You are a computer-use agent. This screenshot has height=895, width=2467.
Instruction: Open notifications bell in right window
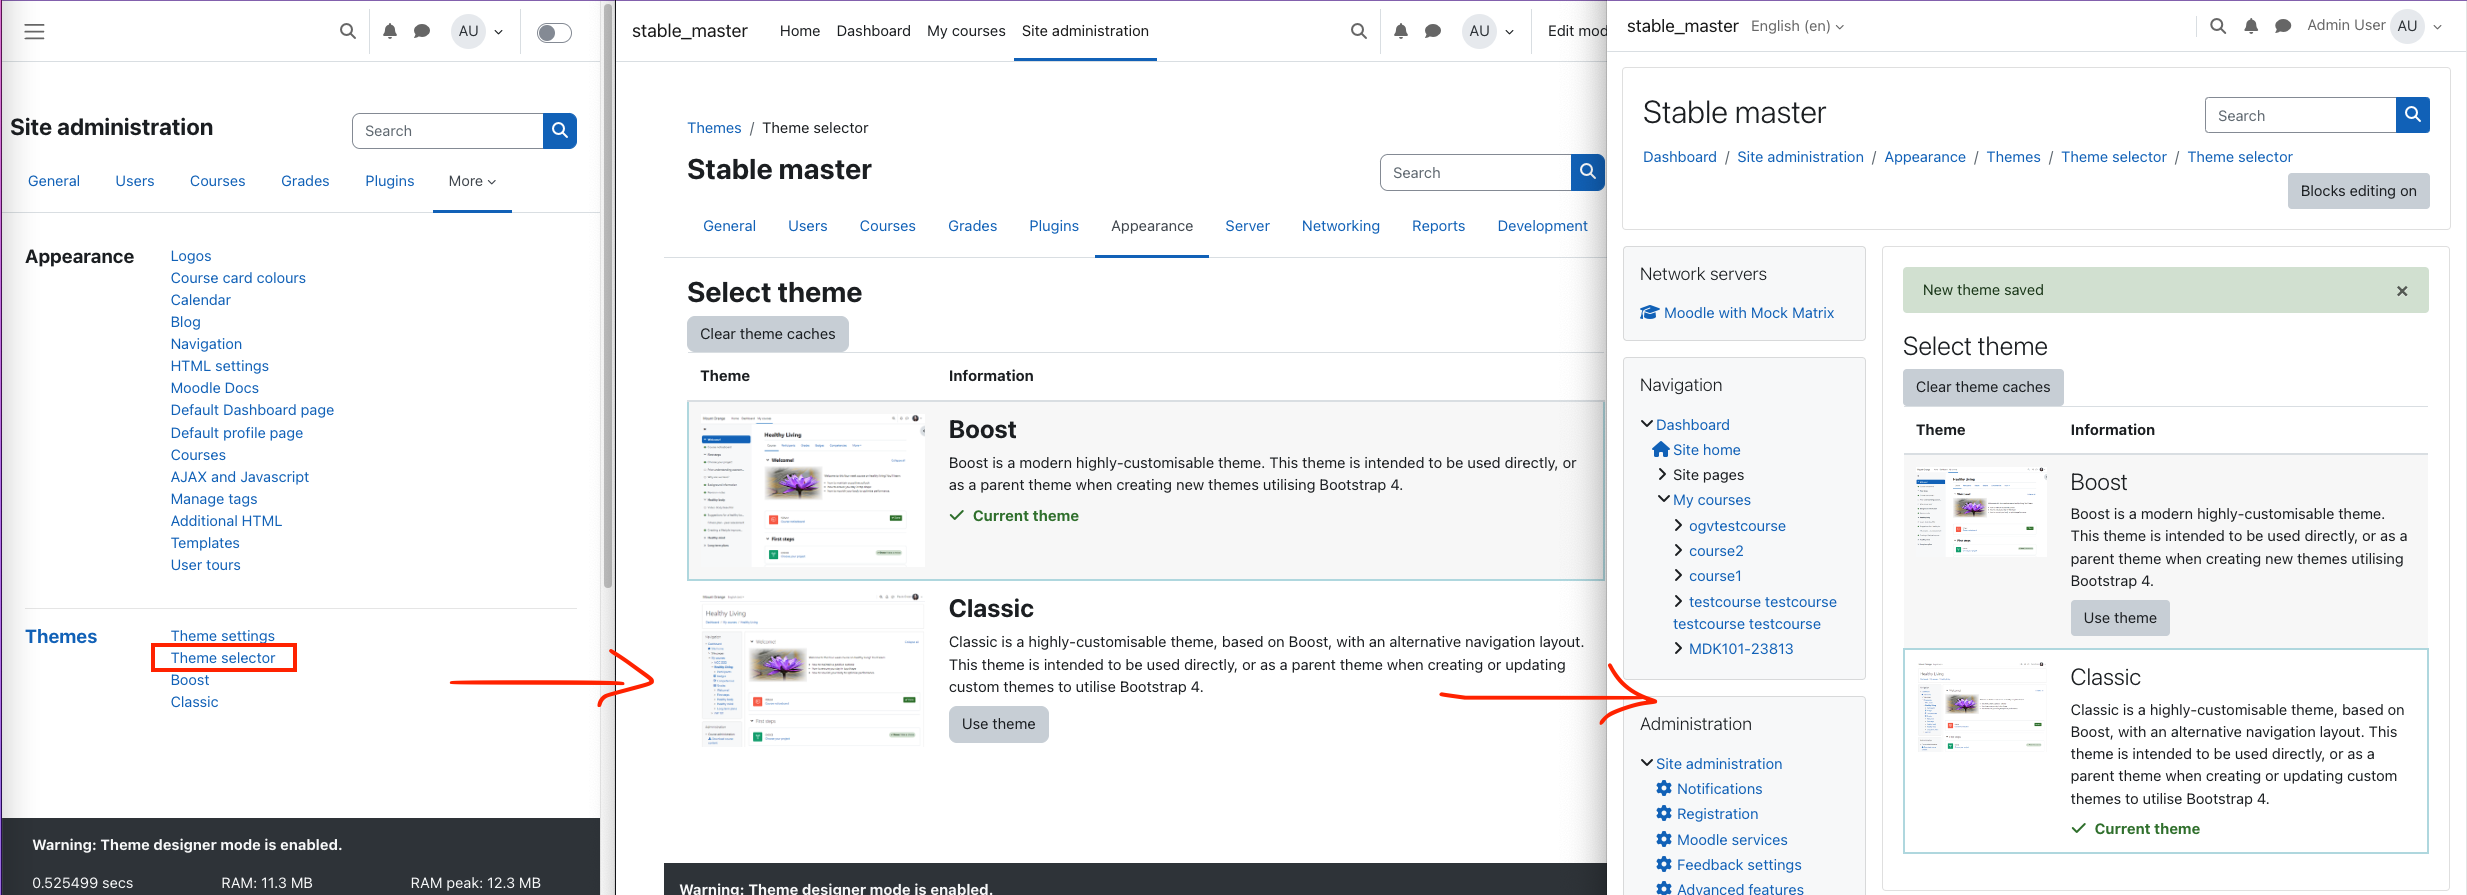coord(2251,26)
